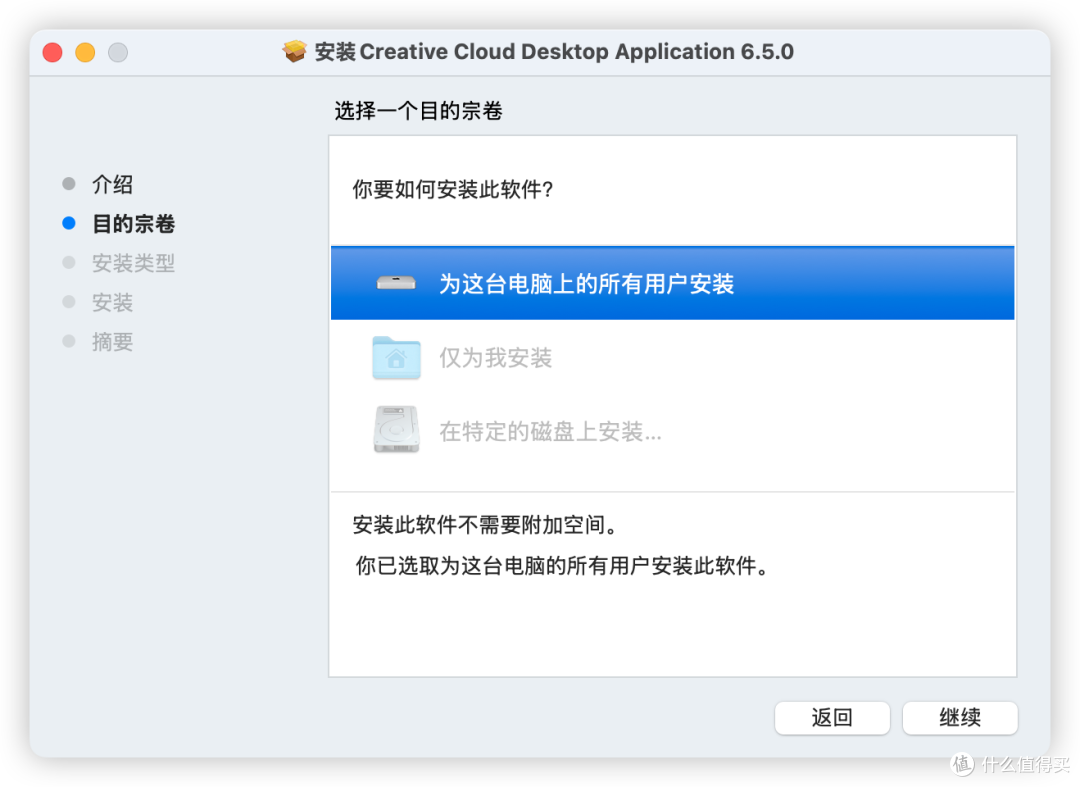1080x787 pixels.
Task: Click the hard disk drive icon
Action: point(396,430)
